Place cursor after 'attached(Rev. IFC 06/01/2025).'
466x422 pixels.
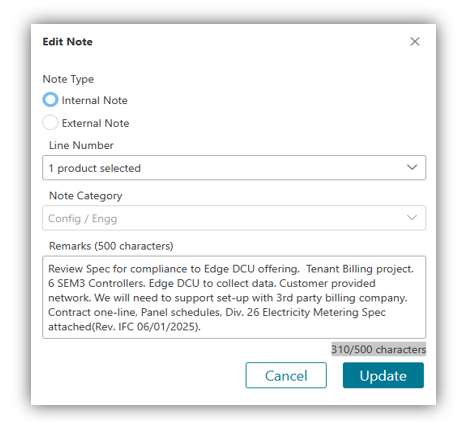tap(202, 327)
